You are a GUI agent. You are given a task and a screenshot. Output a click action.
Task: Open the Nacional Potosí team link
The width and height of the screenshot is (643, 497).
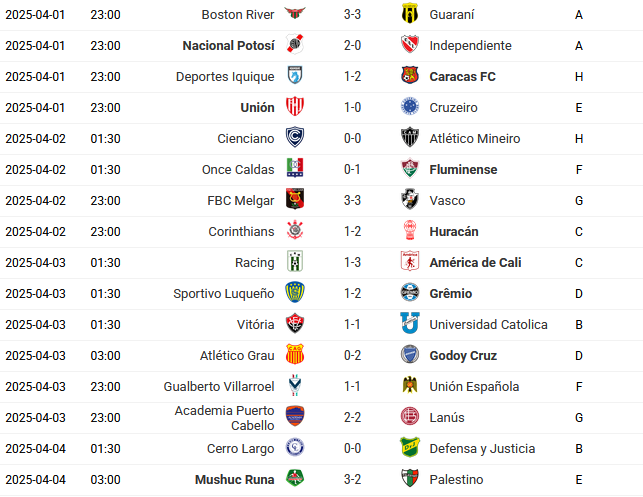[x=228, y=46]
